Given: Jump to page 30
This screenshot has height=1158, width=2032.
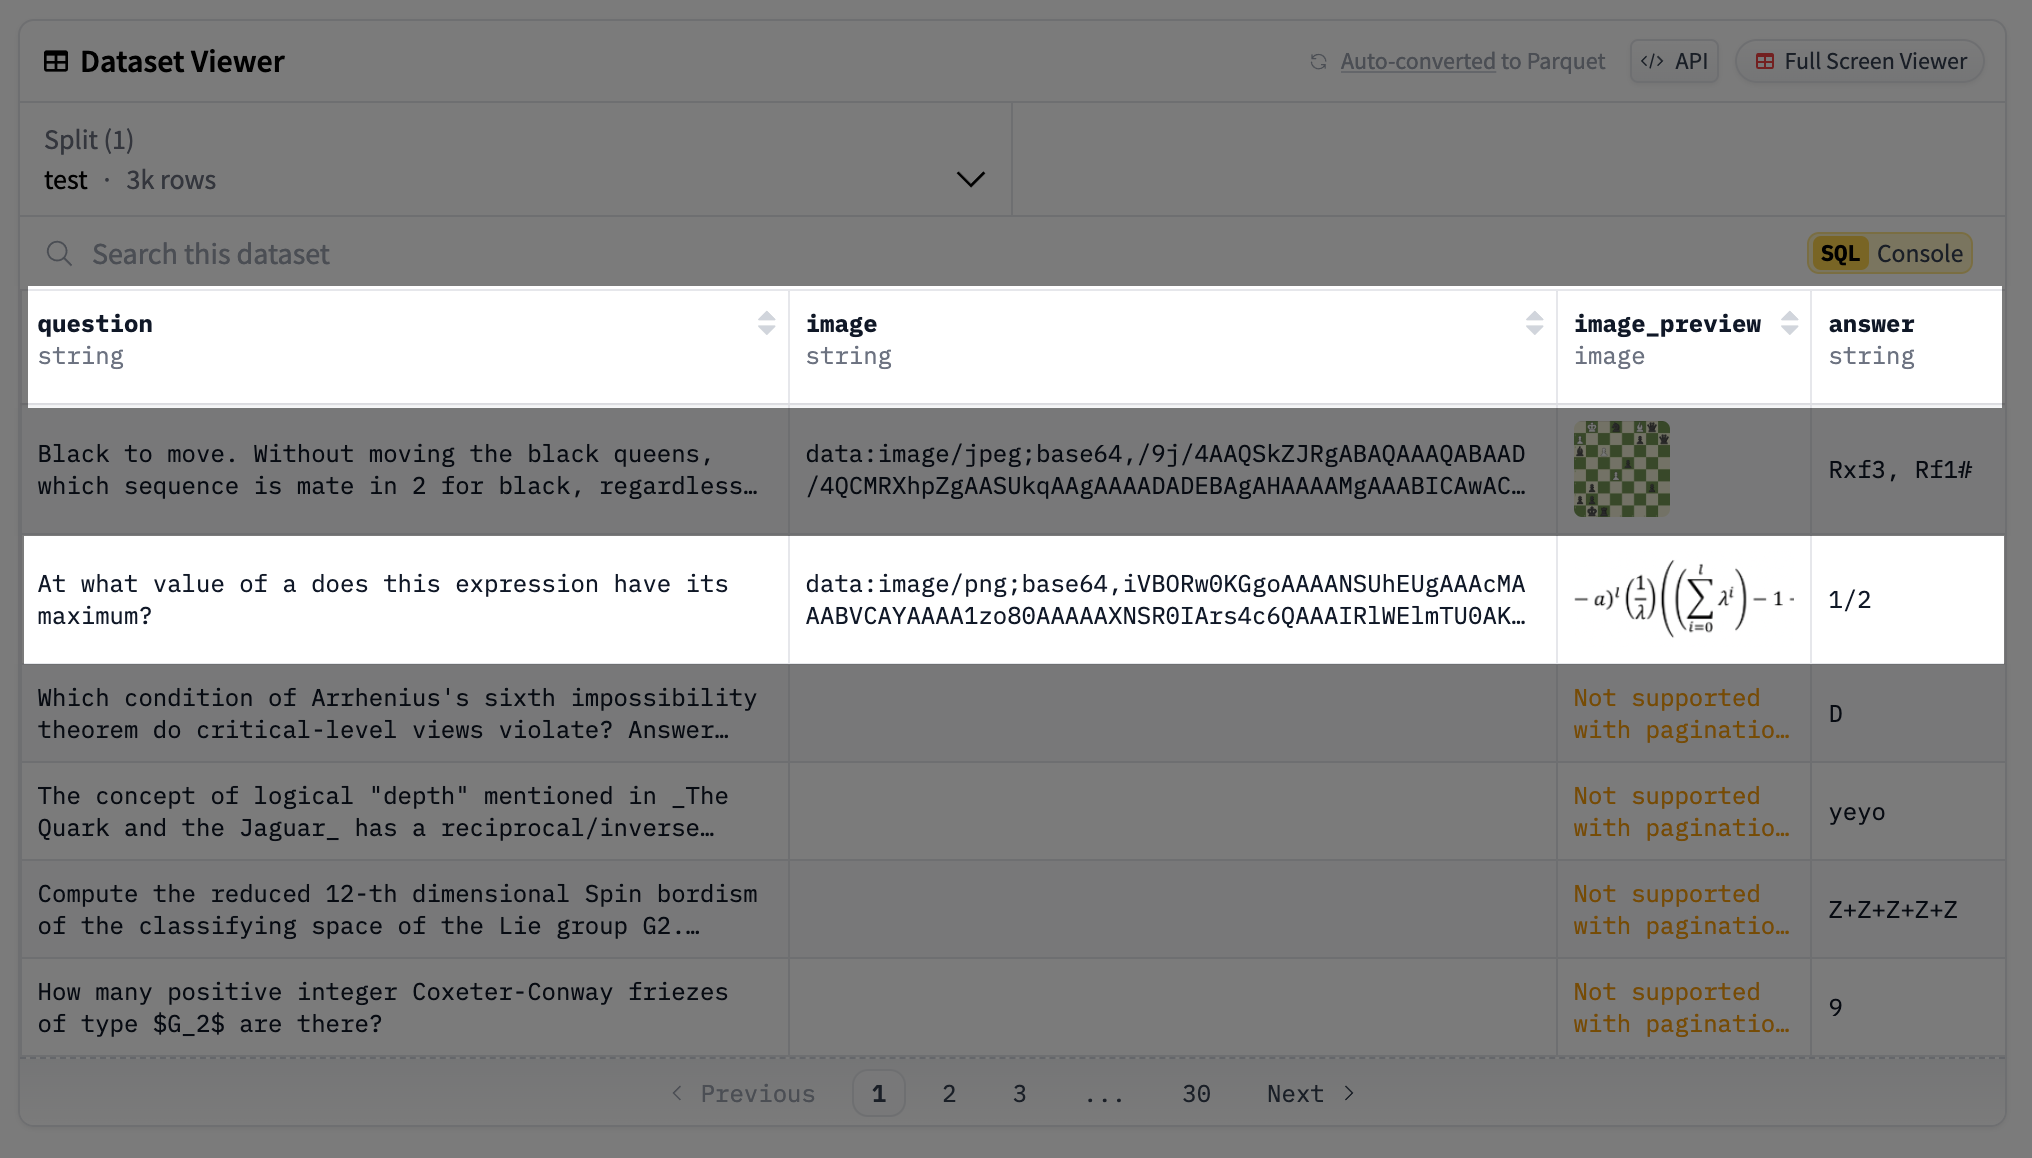Looking at the screenshot, I should (x=1196, y=1093).
